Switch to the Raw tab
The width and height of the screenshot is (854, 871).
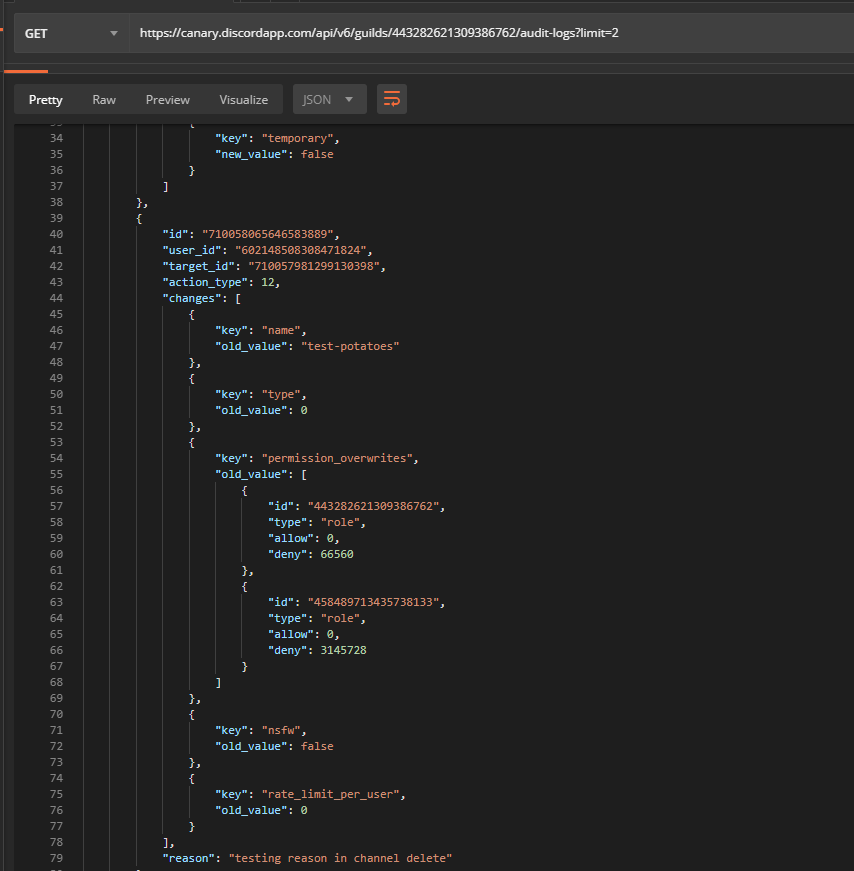pyautogui.click(x=104, y=99)
